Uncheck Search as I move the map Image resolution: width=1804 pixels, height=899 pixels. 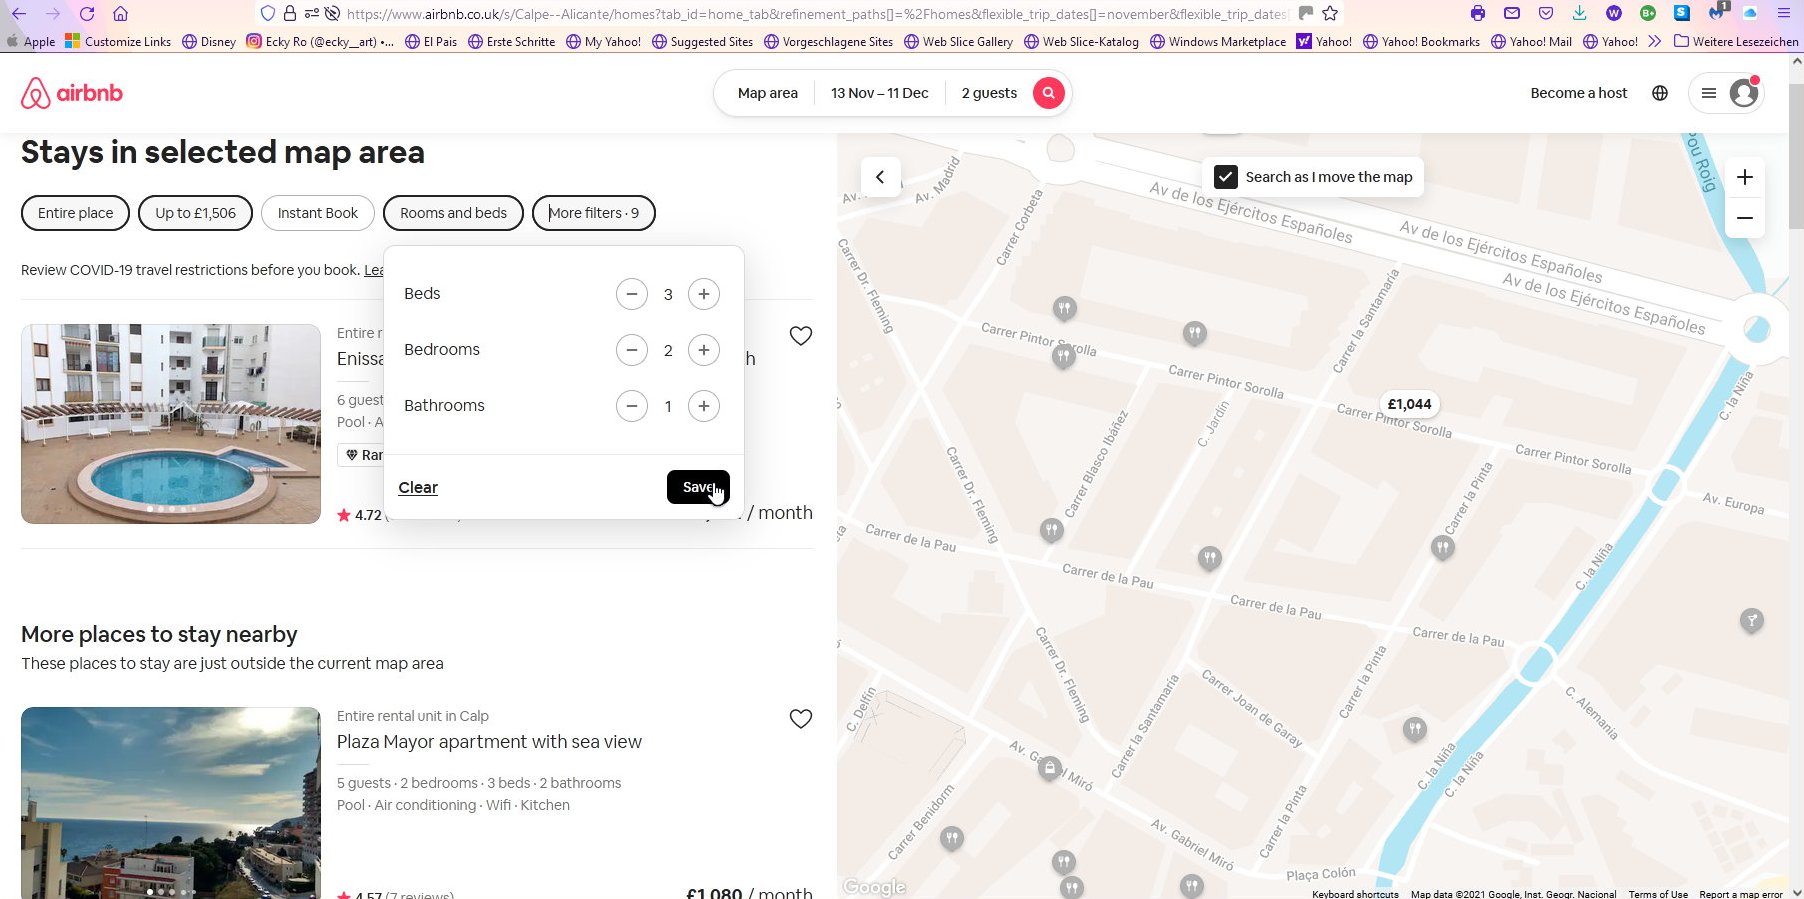pyautogui.click(x=1226, y=177)
